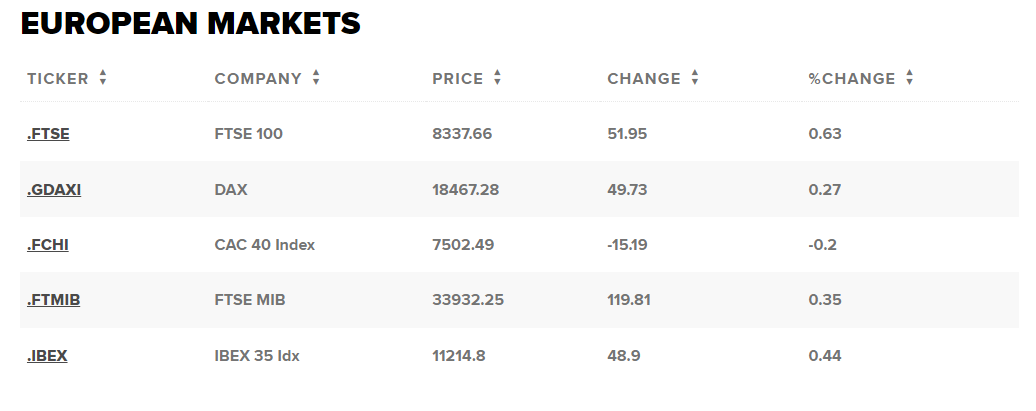This screenshot has width=1036, height=411.
Task: Select the CHANGE column header label
Action: pyautogui.click(x=644, y=79)
